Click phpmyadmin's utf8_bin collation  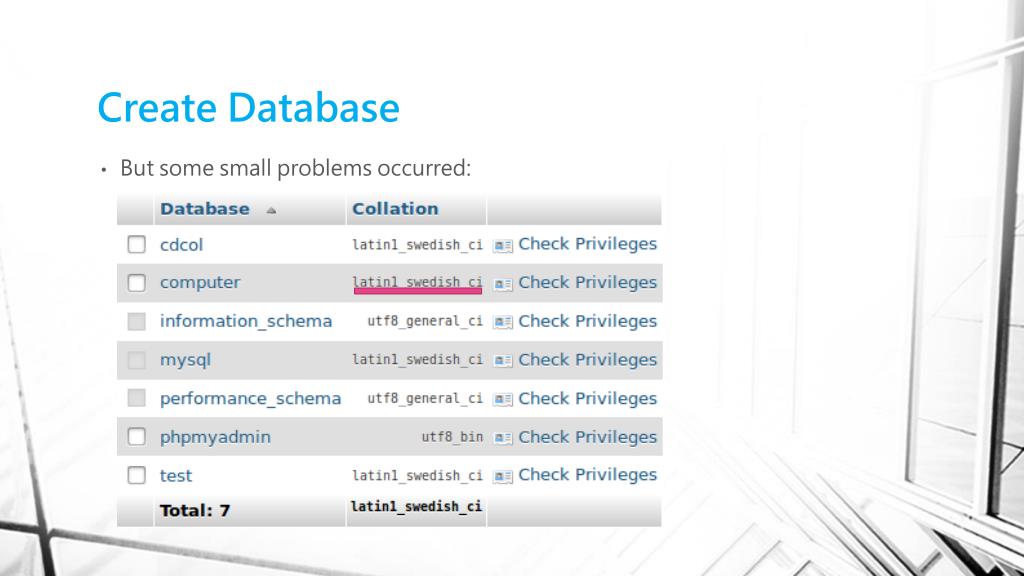coord(453,437)
